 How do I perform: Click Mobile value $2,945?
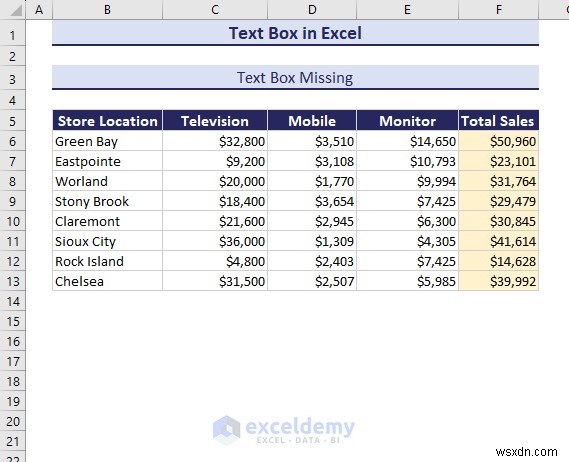(312, 221)
